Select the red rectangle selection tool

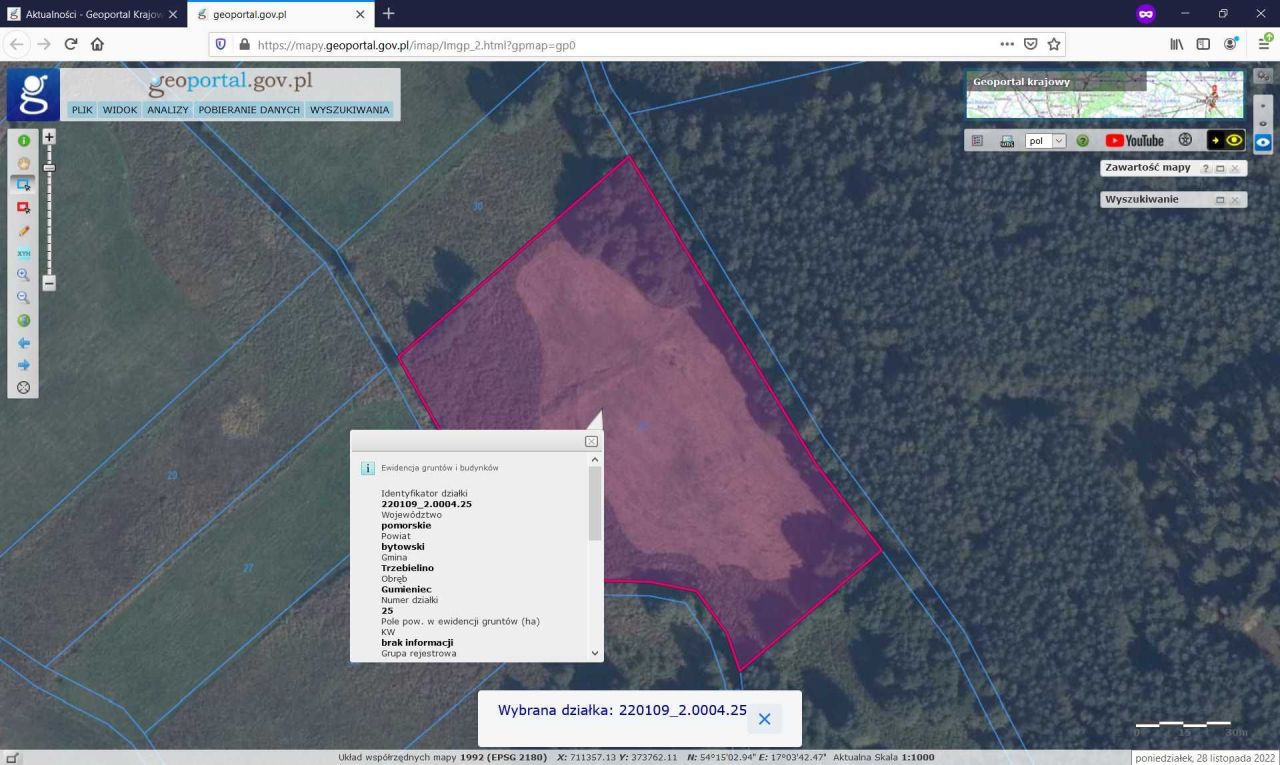(x=24, y=208)
